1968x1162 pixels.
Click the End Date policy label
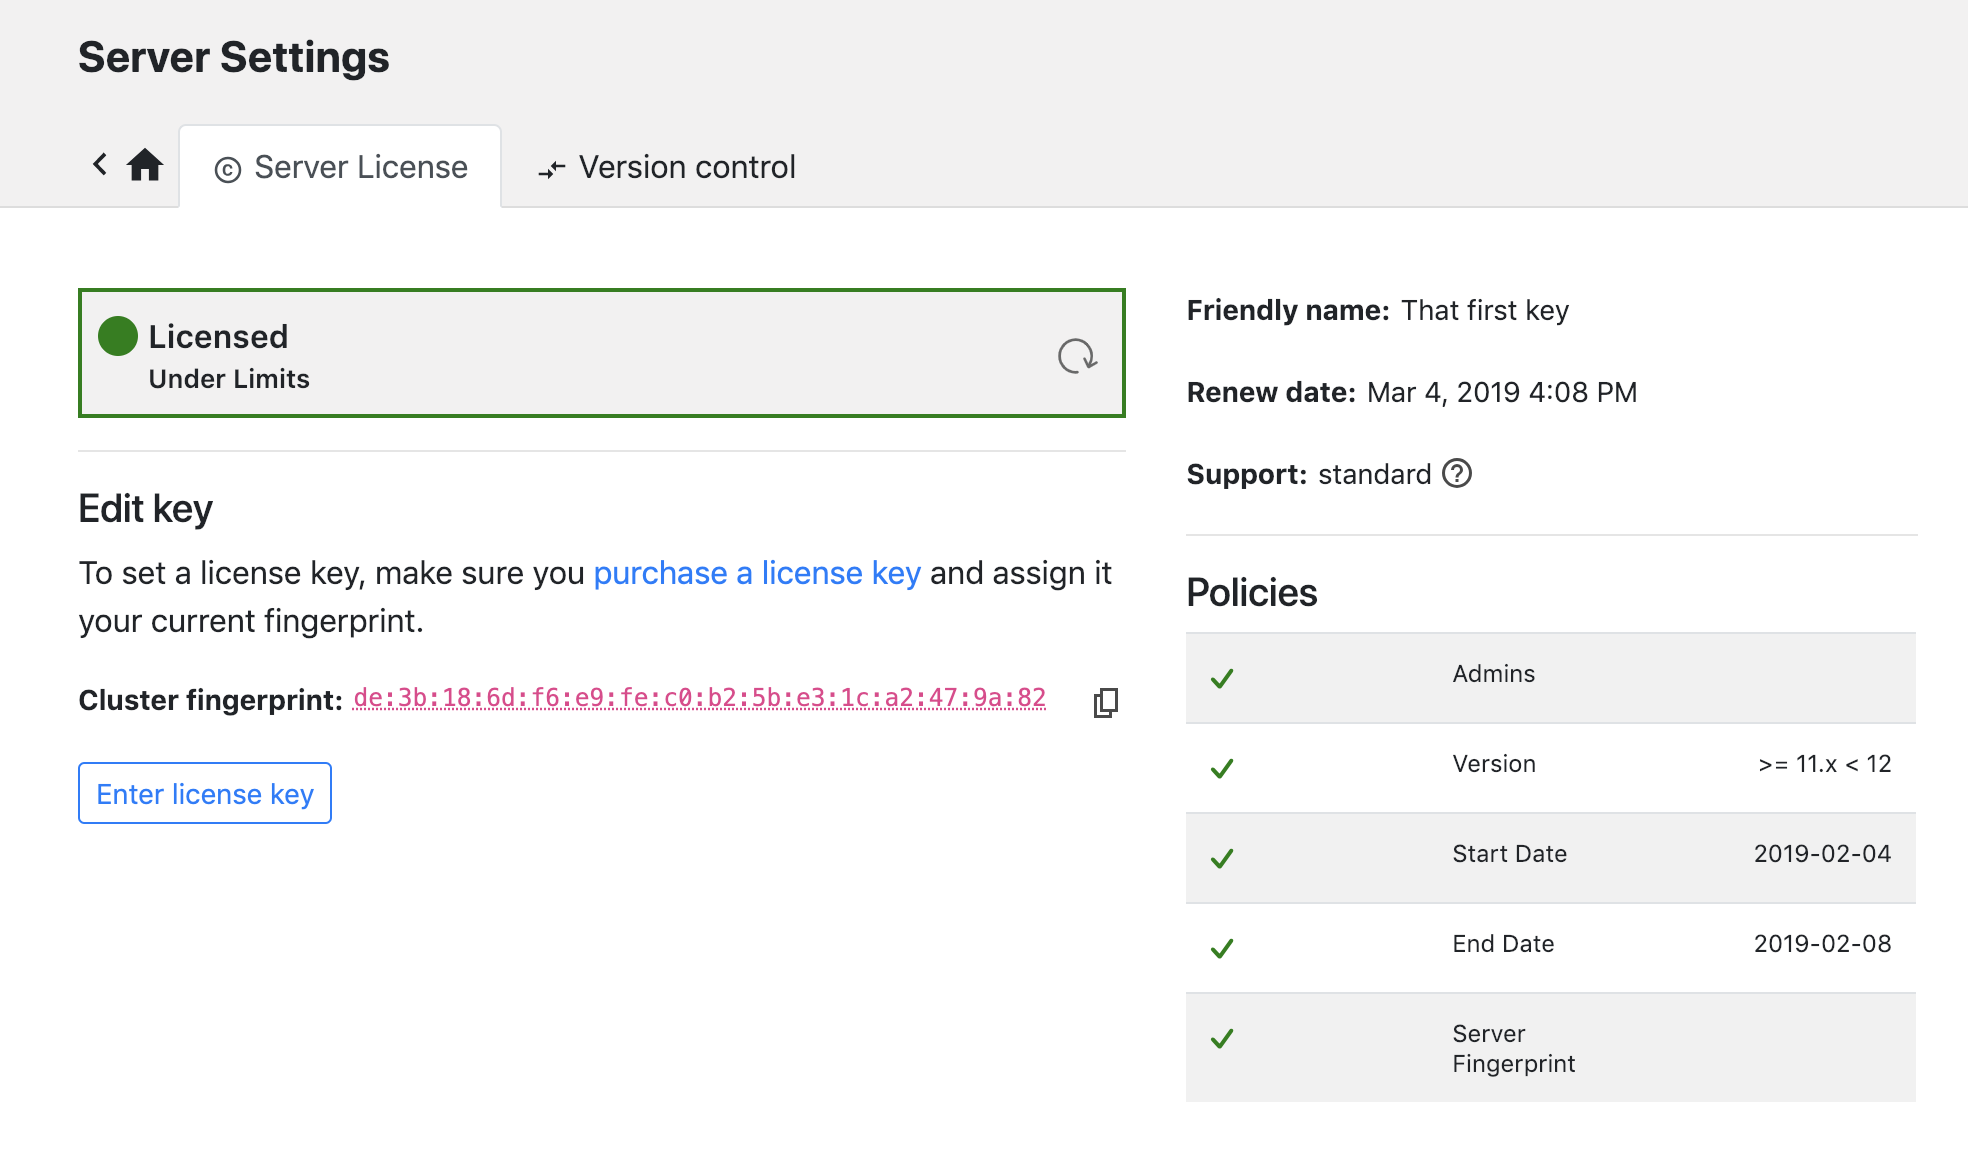pos(1503,944)
